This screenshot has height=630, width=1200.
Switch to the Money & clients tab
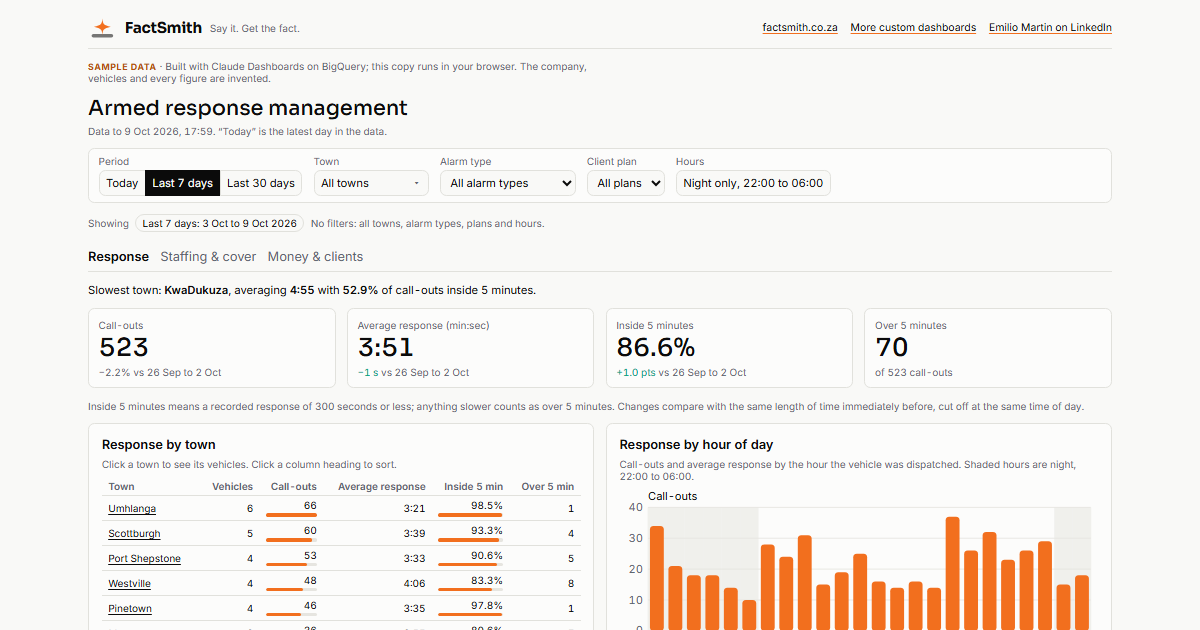(315, 257)
